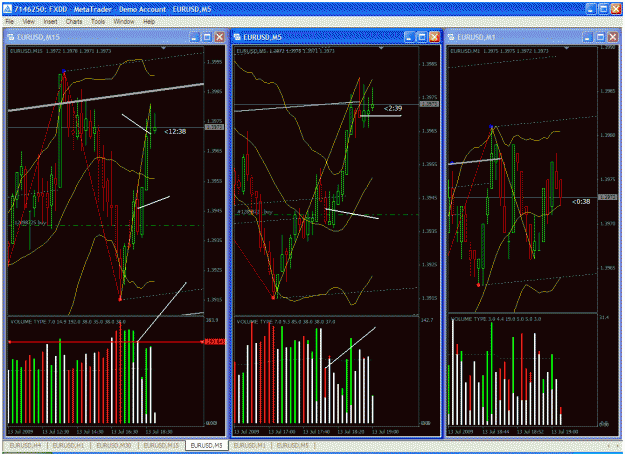625x454 pixels.
Task: Click the M1 chart's 'VOLUME TYPE' indicator label
Action: (x=496, y=319)
